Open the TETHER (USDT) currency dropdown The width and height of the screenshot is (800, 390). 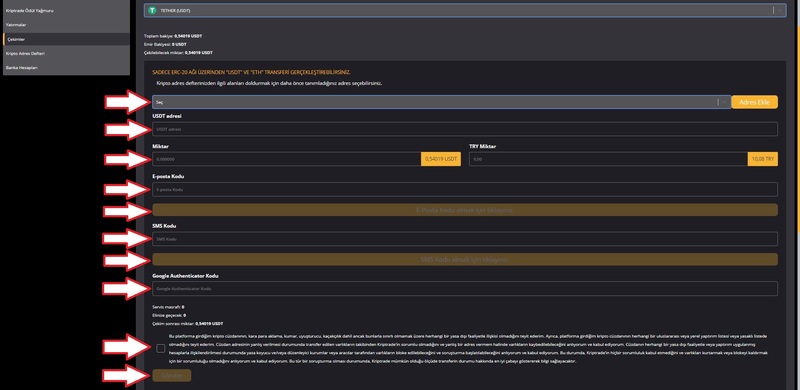pos(465,10)
